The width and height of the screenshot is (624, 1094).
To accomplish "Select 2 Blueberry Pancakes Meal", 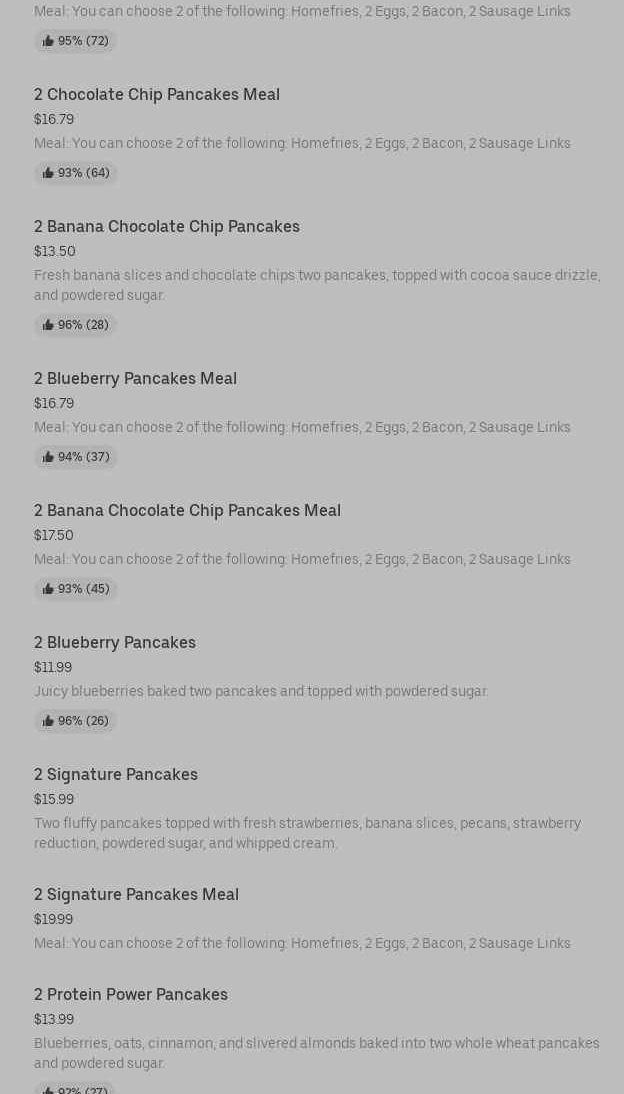I will pos(135,378).
